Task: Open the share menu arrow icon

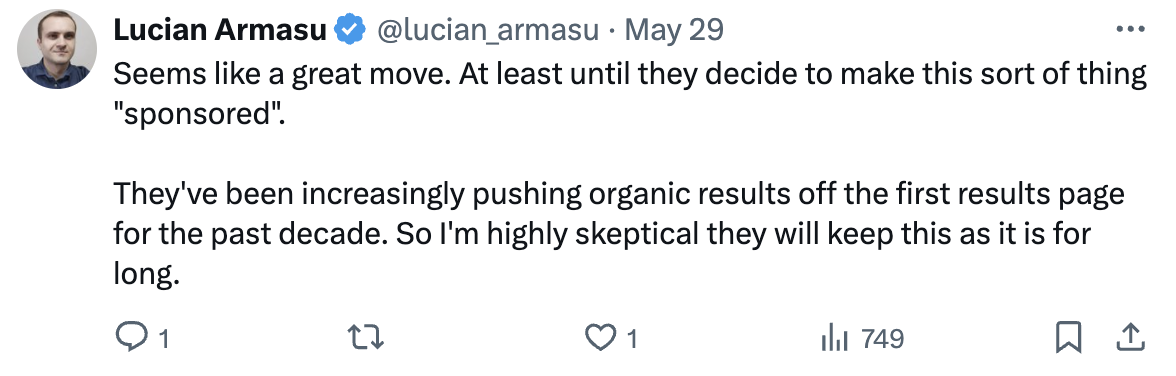Action: (1130, 338)
